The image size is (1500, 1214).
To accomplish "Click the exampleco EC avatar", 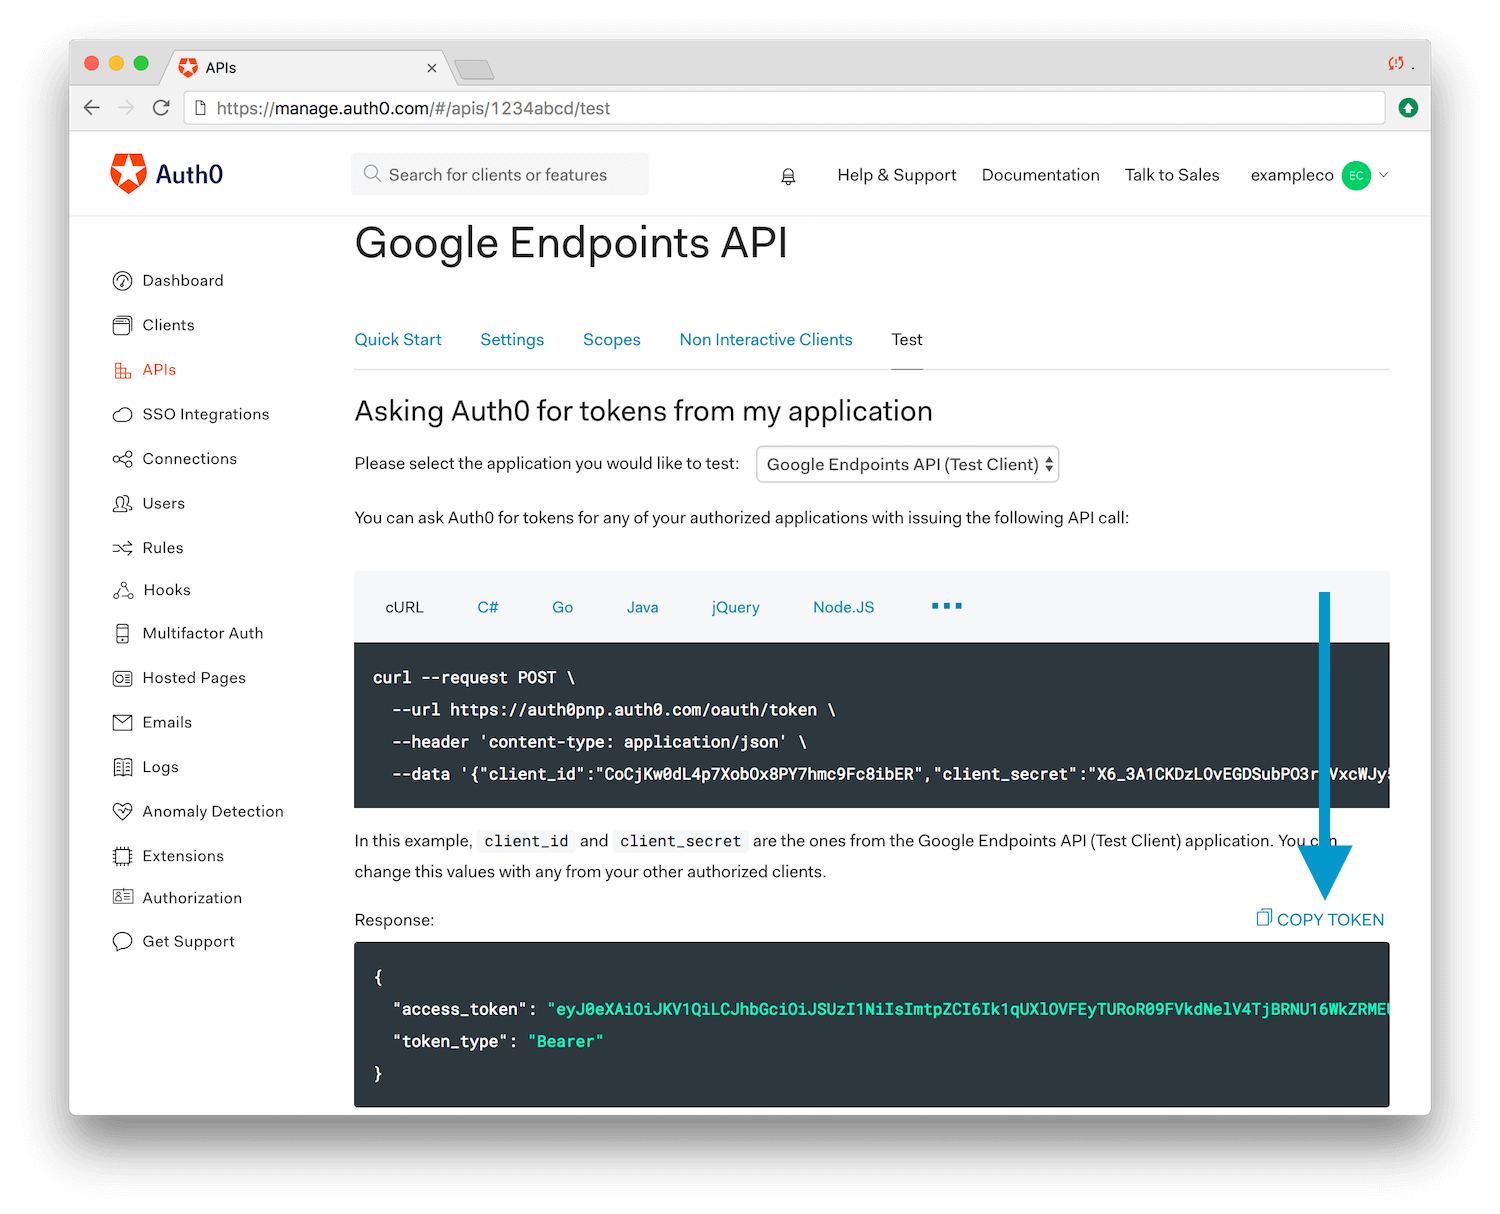I will click(1356, 175).
